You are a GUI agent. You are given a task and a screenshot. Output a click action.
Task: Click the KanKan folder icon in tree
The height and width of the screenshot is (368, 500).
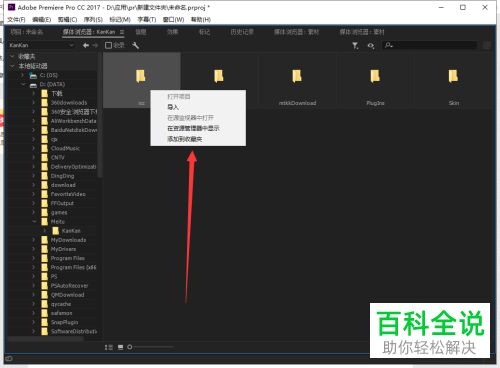click(x=55, y=231)
